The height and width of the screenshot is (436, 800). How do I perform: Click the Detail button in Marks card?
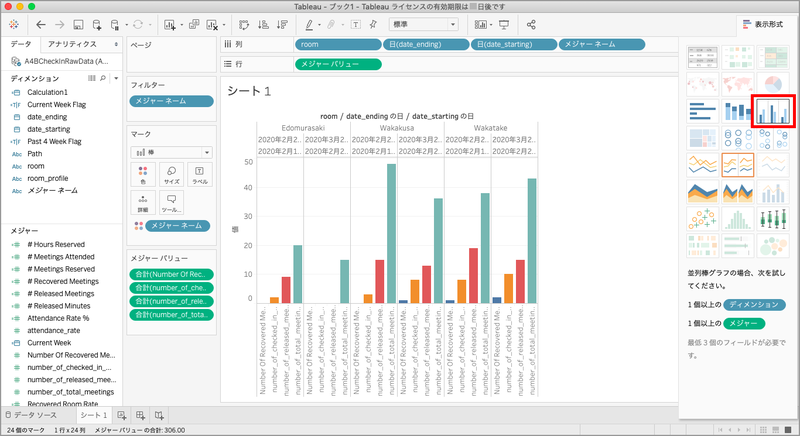pyautogui.click(x=143, y=202)
